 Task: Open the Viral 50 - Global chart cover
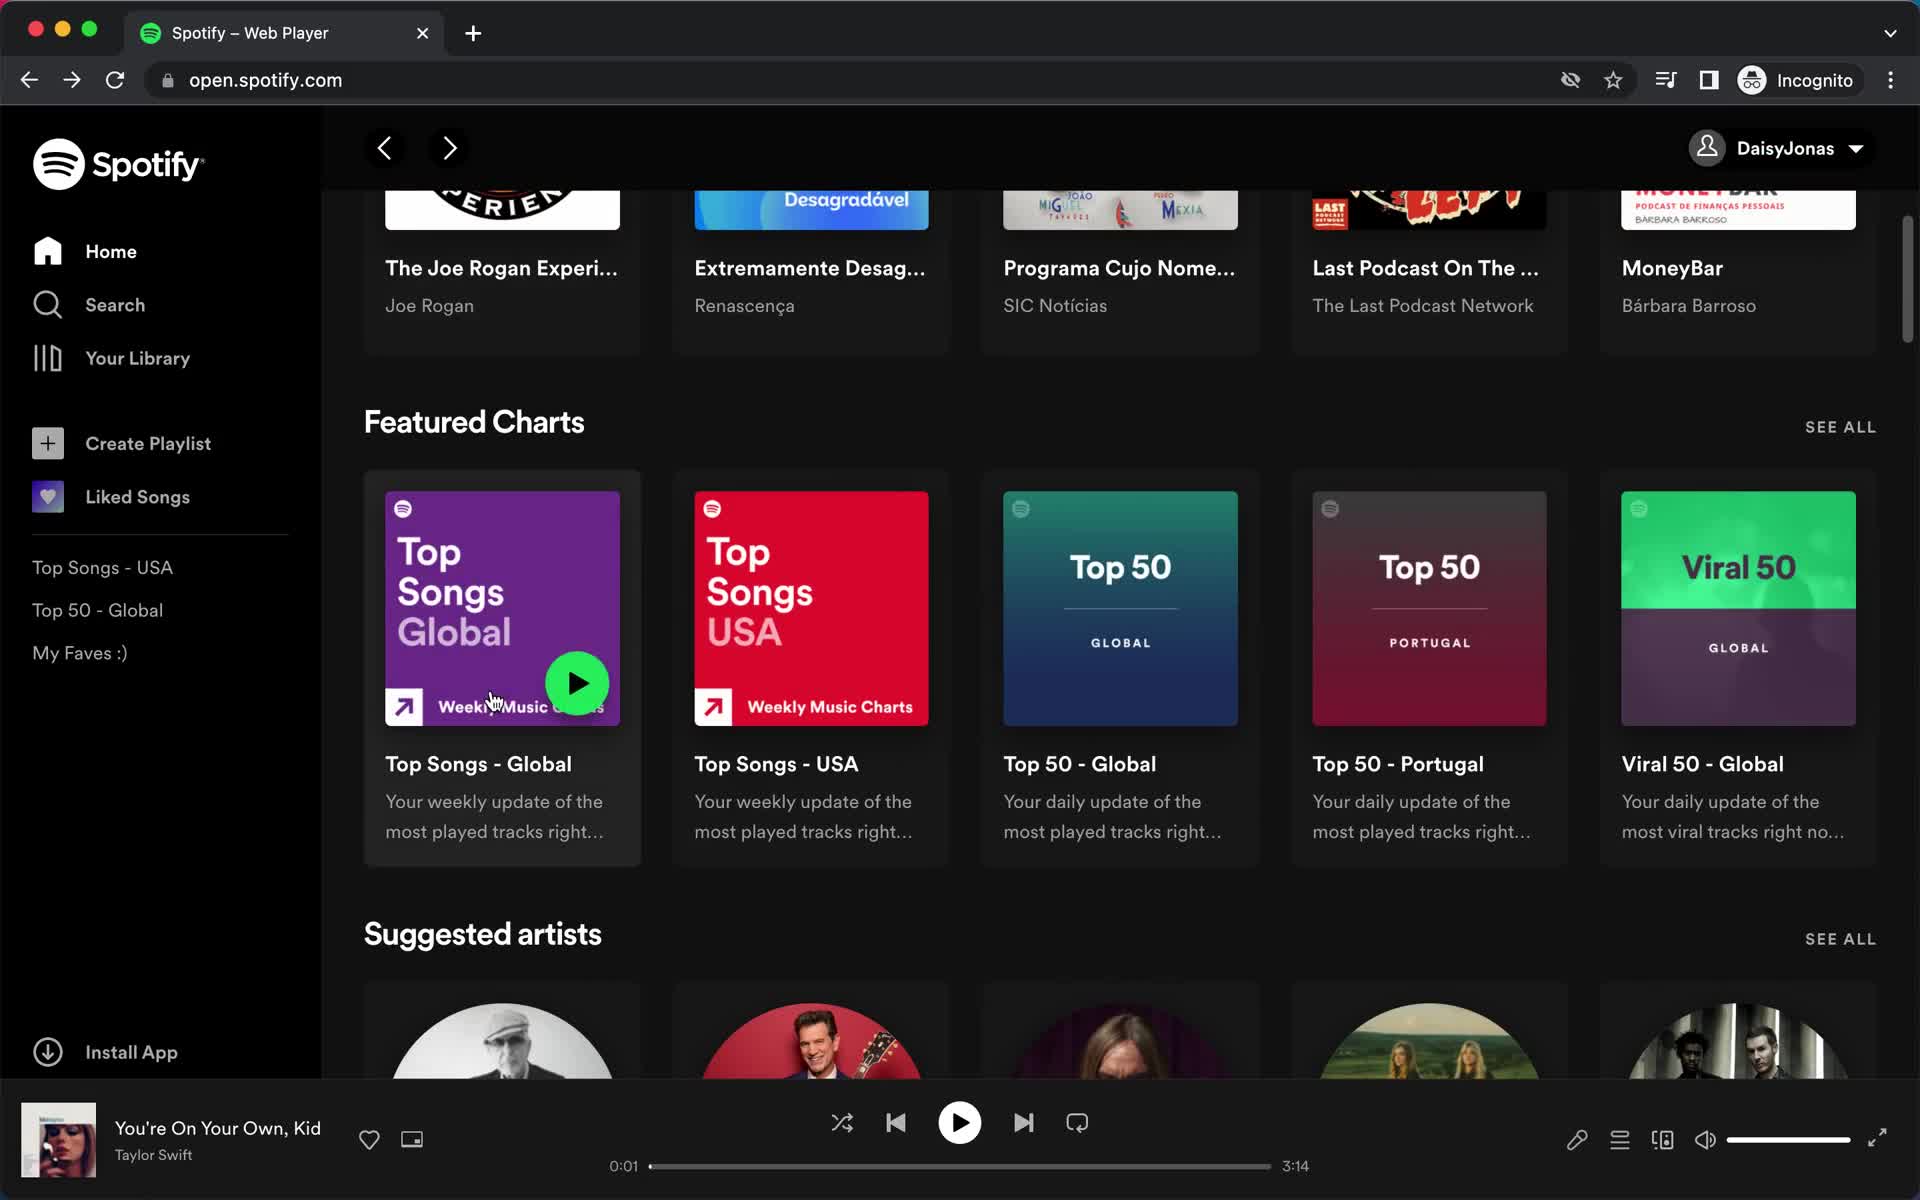coord(1738,608)
